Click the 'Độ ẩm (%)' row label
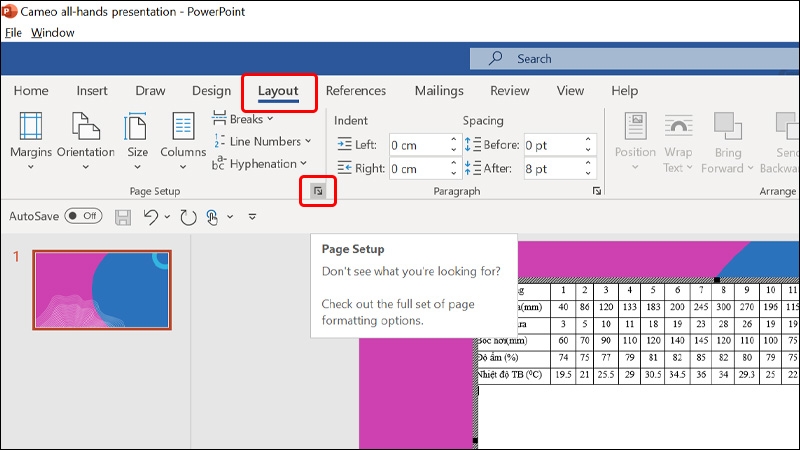800x450 pixels. [x=498, y=358]
